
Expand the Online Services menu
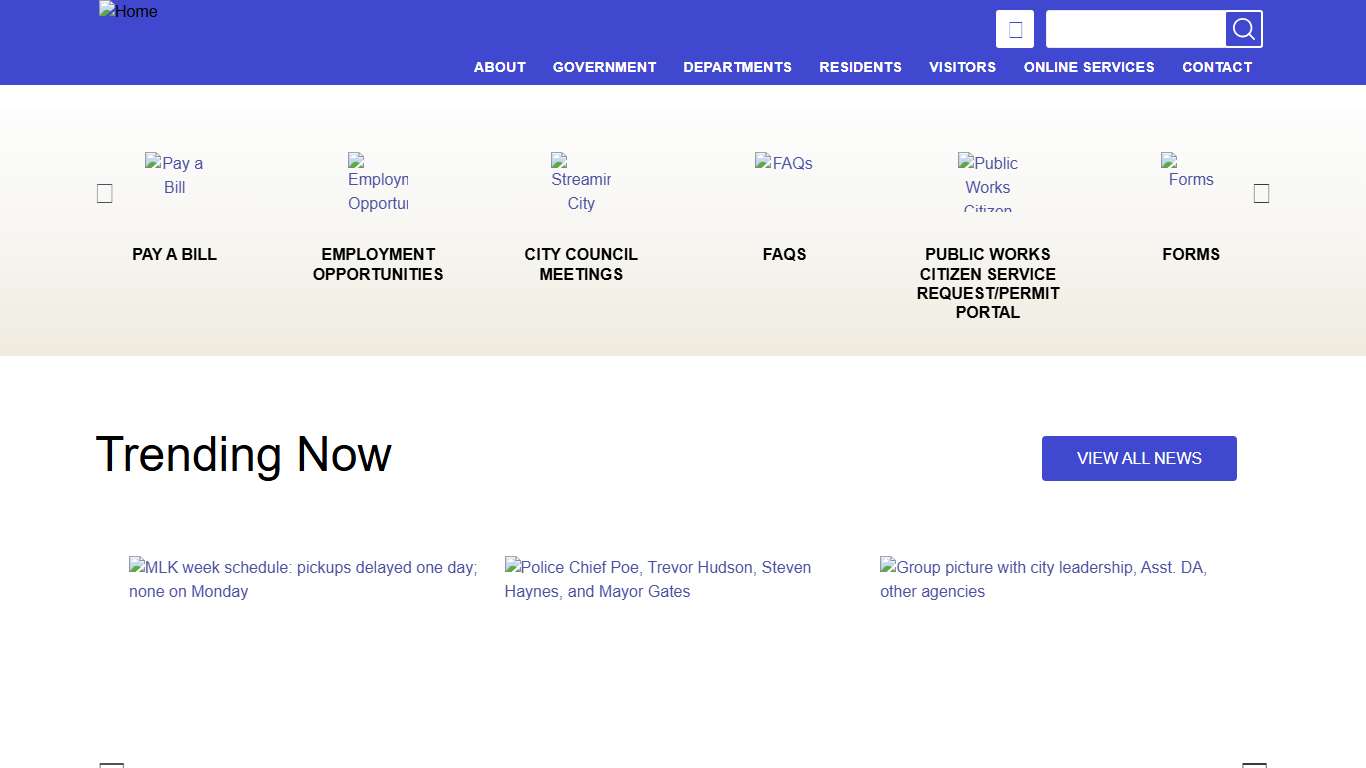(x=1088, y=67)
